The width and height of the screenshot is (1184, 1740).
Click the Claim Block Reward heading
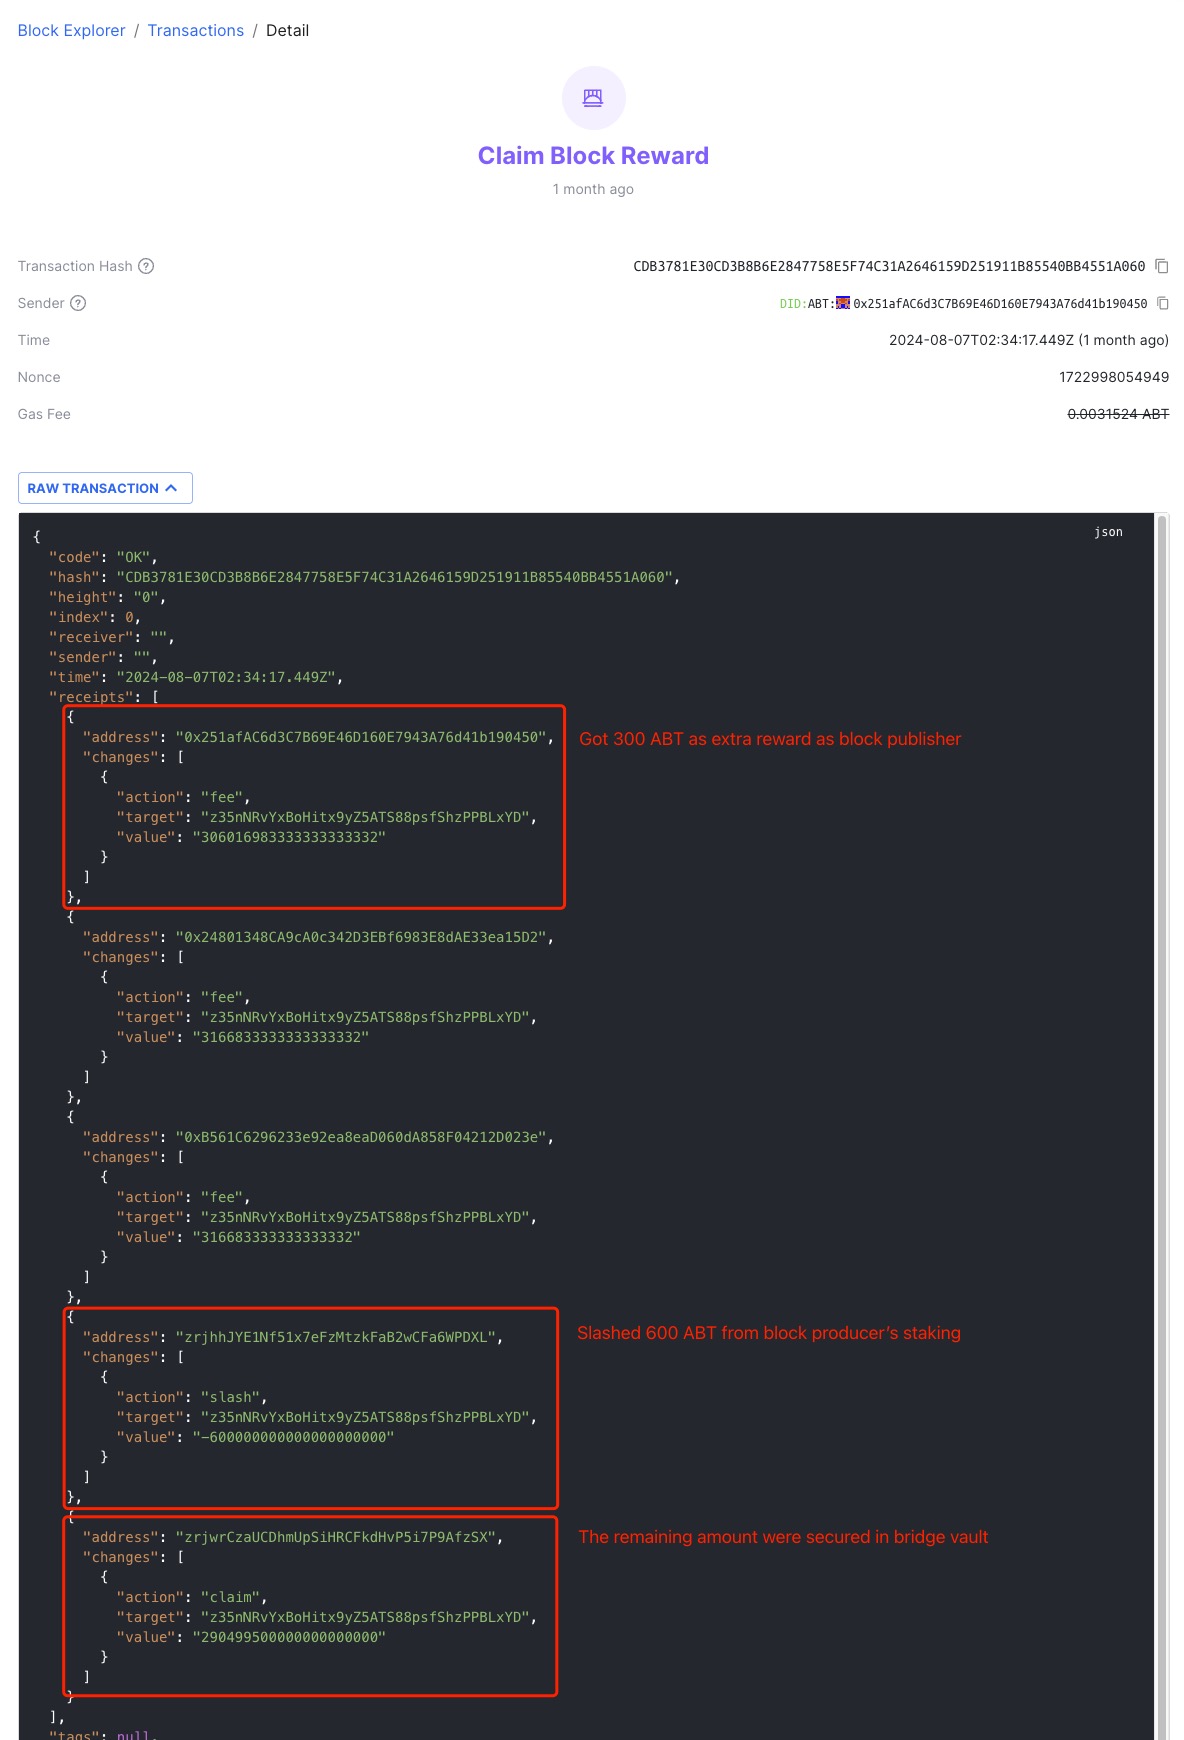[593, 156]
